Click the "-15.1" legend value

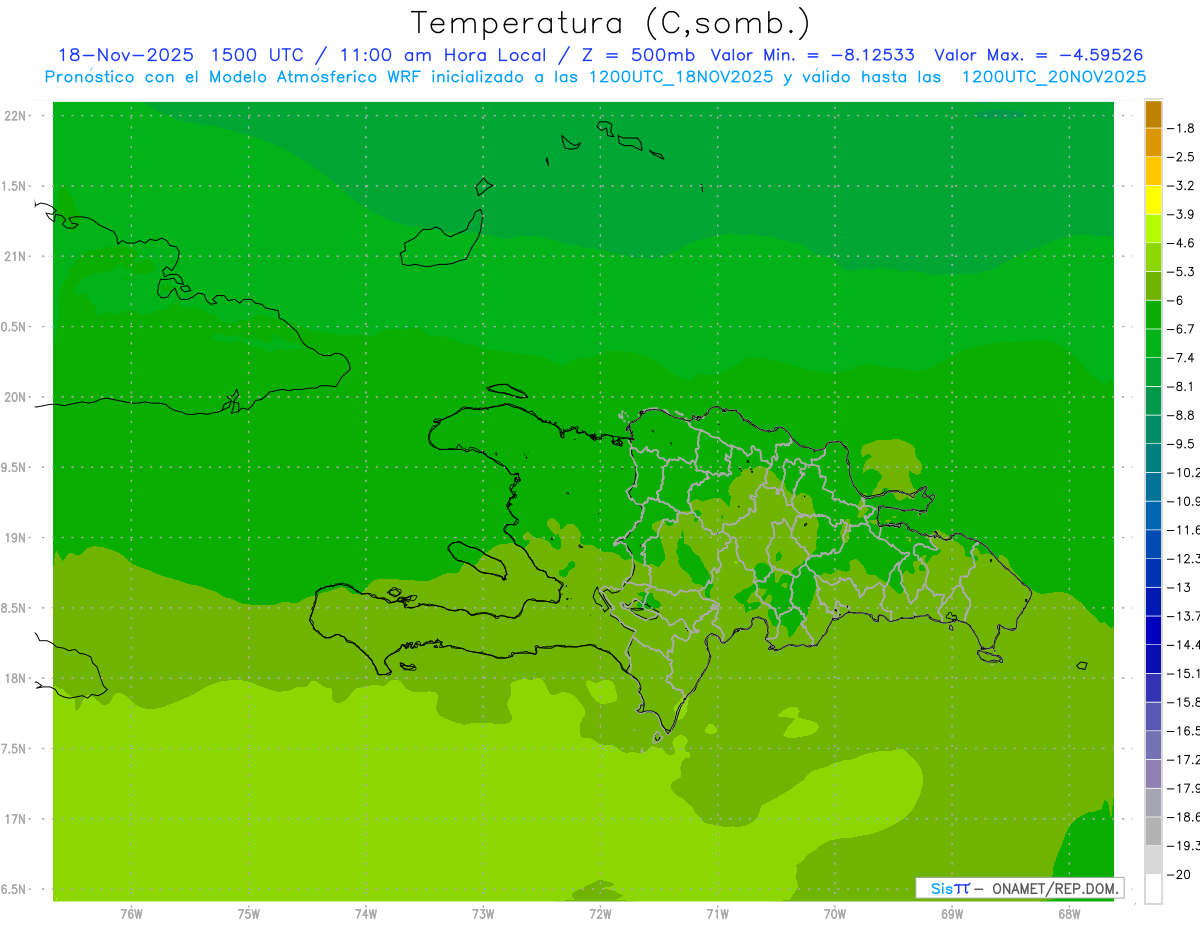(1183, 673)
